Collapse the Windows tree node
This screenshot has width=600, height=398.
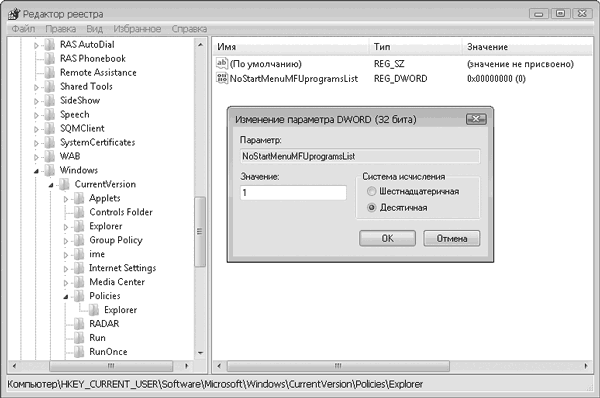pos(36,171)
